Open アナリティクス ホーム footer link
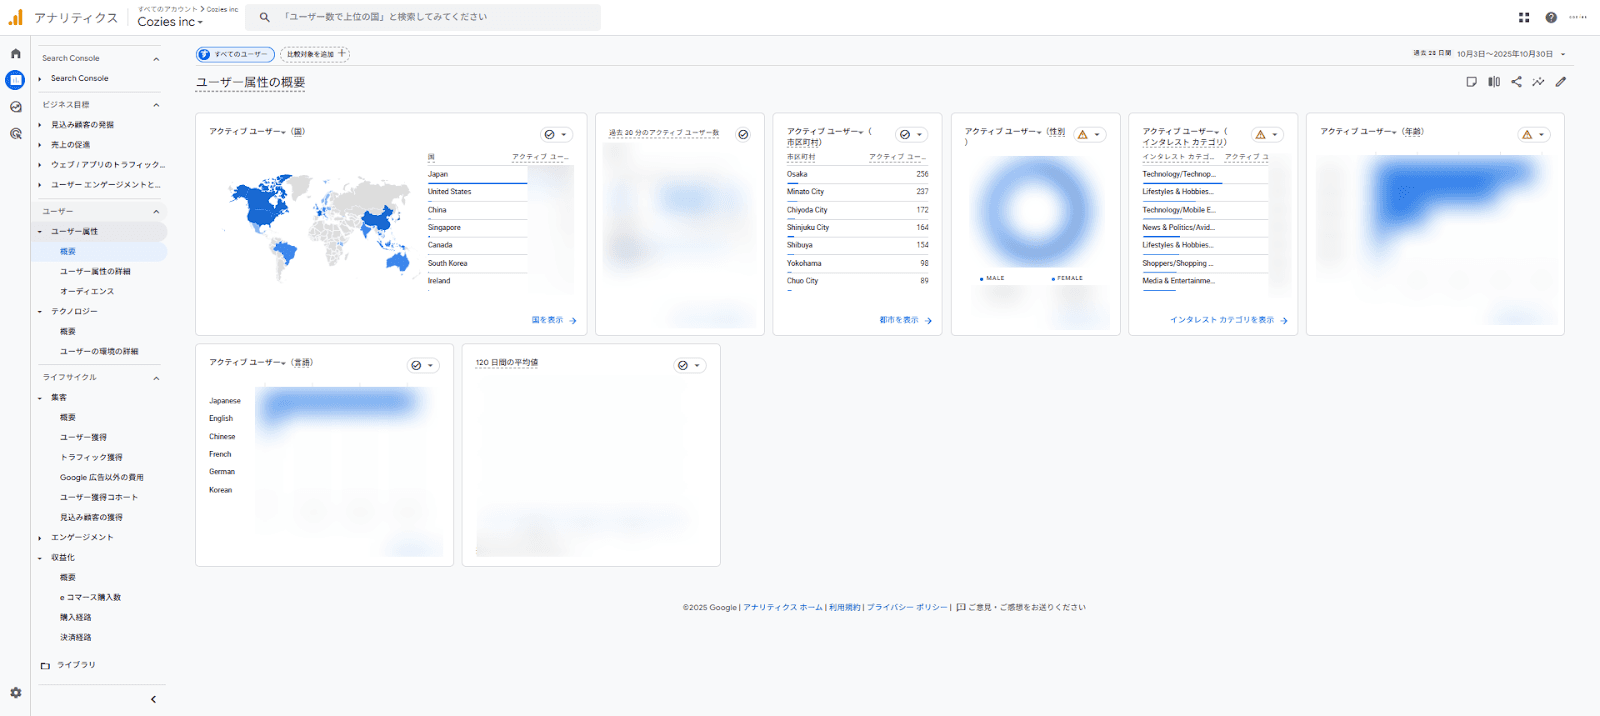The height and width of the screenshot is (716, 1600). click(x=783, y=607)
